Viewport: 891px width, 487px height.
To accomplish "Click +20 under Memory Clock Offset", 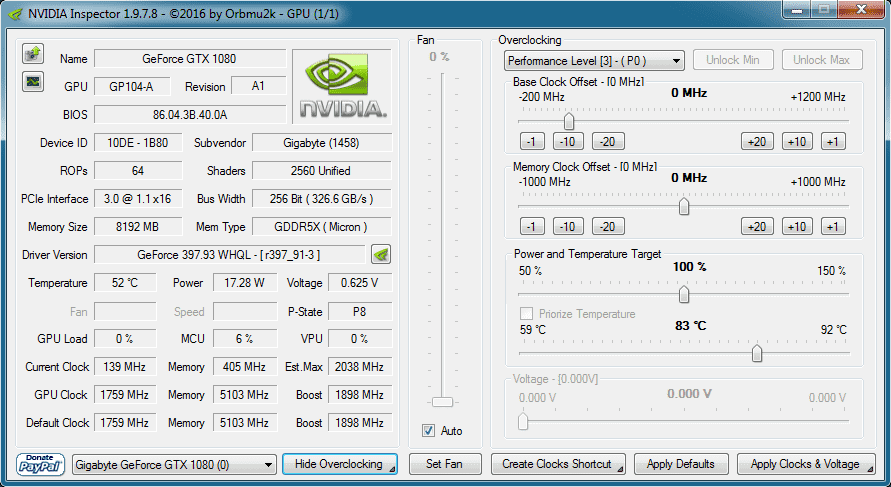I will click(757, 227).
